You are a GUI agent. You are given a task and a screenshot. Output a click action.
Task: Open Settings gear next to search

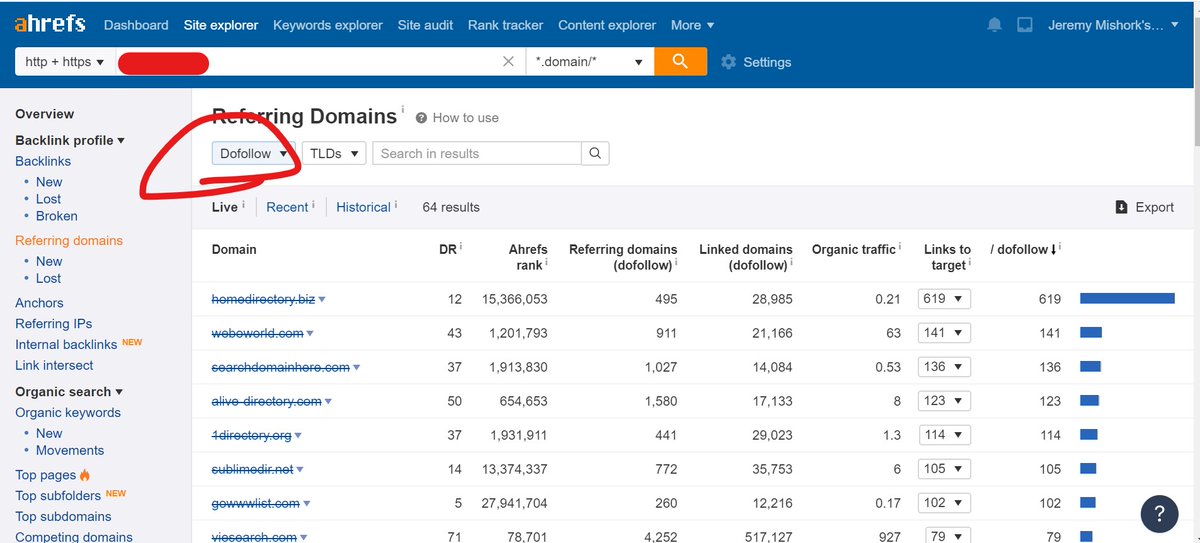(x=756, y=62)
